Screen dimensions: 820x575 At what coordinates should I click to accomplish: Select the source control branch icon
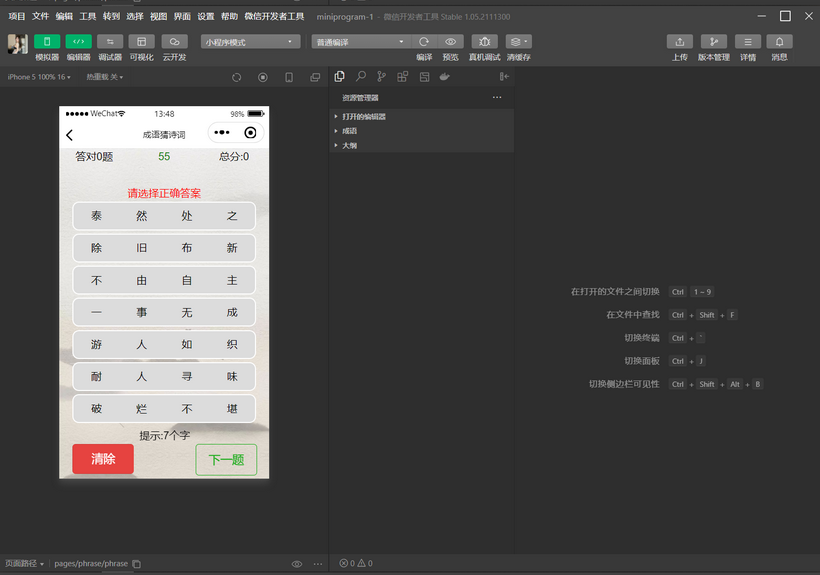[x=382, y=77]
